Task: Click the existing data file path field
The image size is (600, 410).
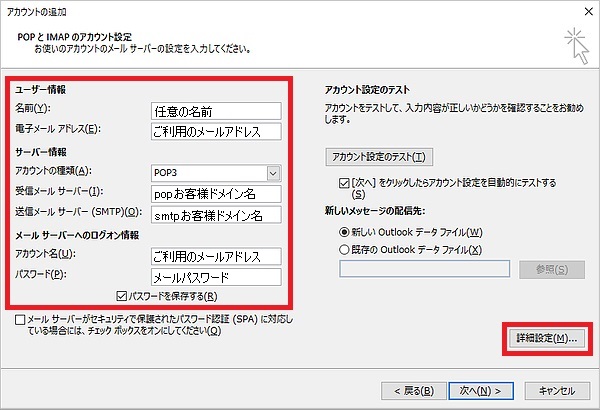Action: click(x=427, y=269)
